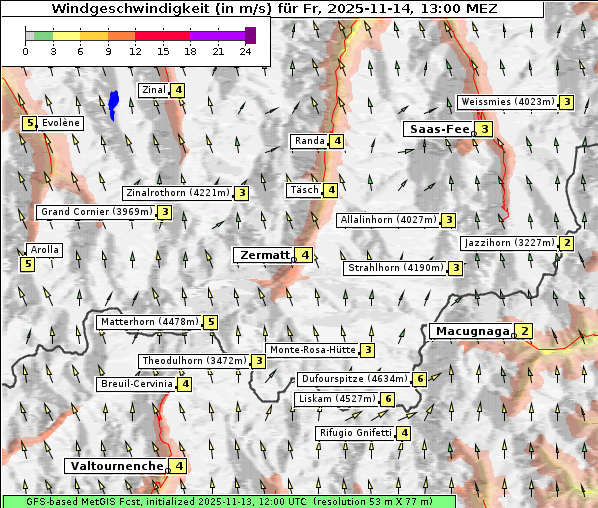Select the Liskam (4527m) label
Screen dimensions: 598x508
pyautogui.click(x=337, y=399)
